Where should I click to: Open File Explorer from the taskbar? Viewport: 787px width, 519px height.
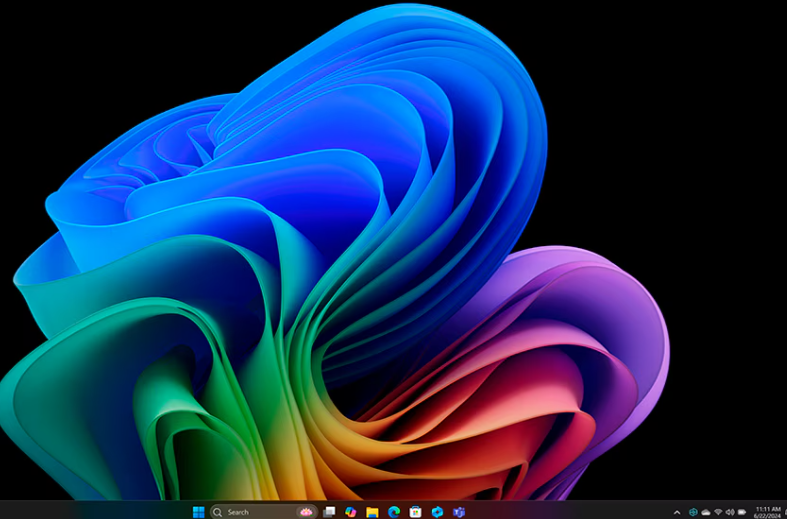tap(372, 512)
